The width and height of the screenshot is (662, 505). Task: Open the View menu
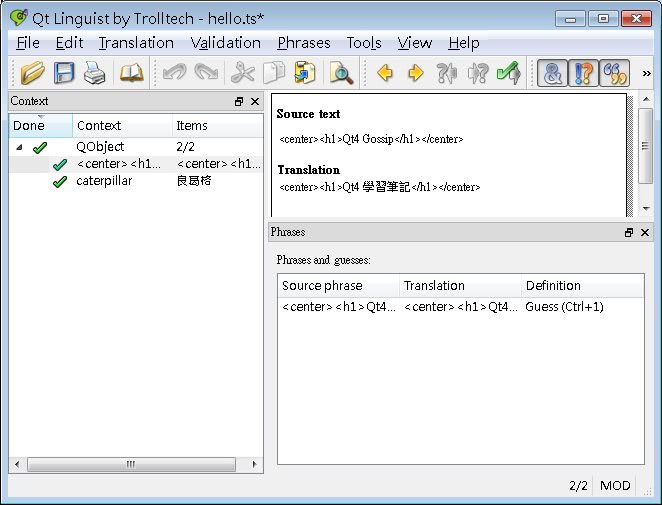click(x=415, y=43)
